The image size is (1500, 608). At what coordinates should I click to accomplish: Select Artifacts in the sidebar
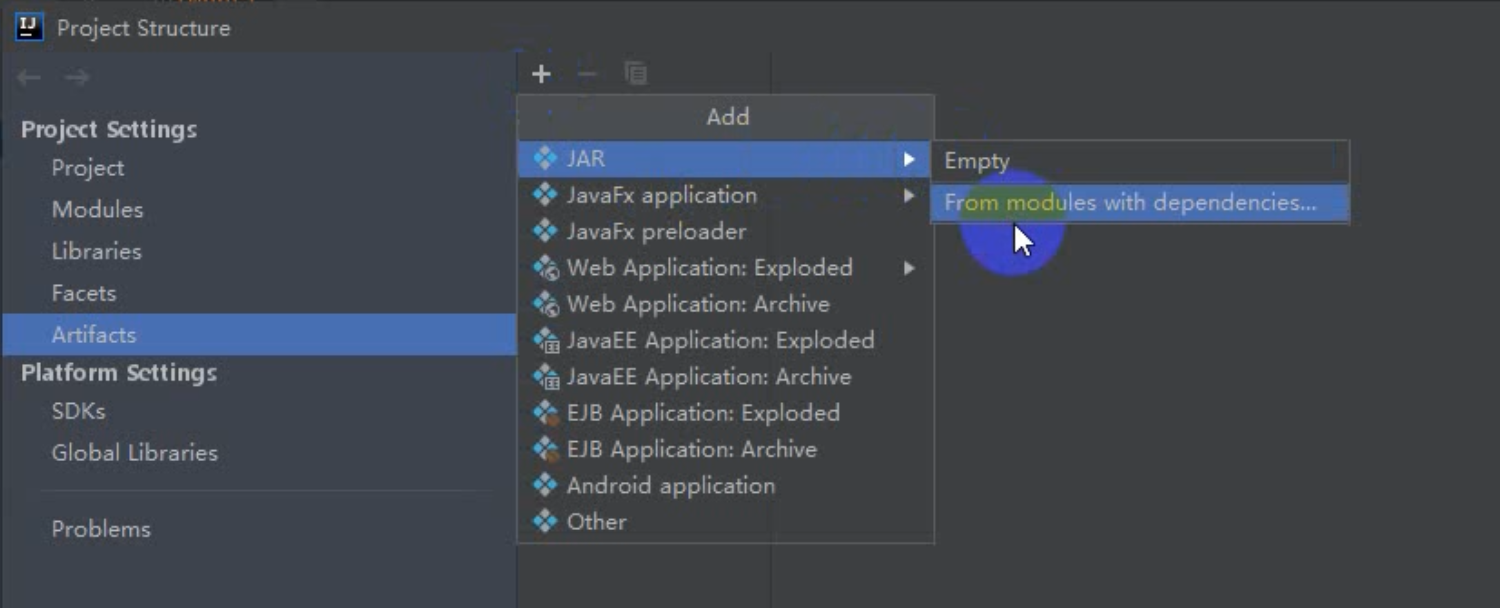click(x=258, y=335)
